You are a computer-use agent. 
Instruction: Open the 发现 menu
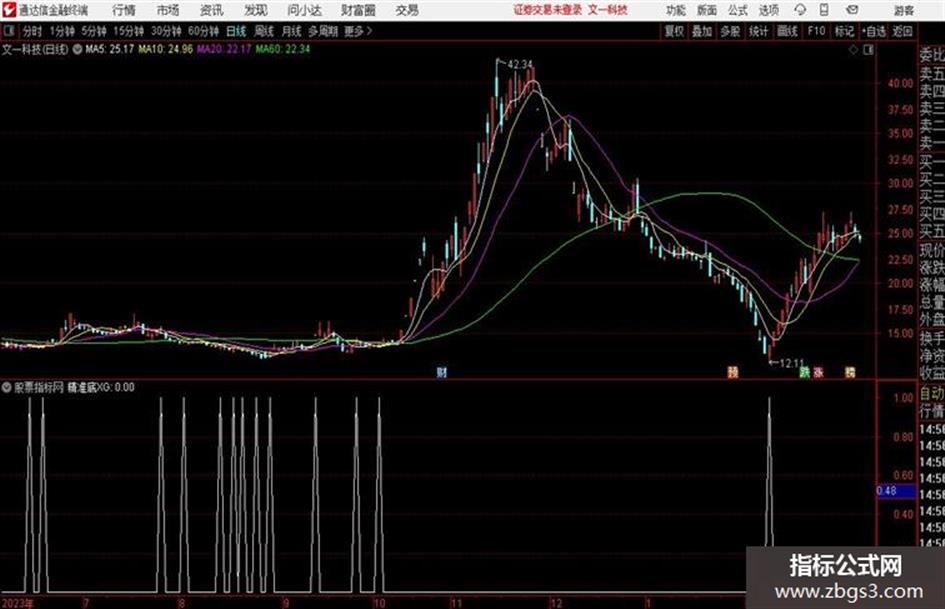pos(256,10)
